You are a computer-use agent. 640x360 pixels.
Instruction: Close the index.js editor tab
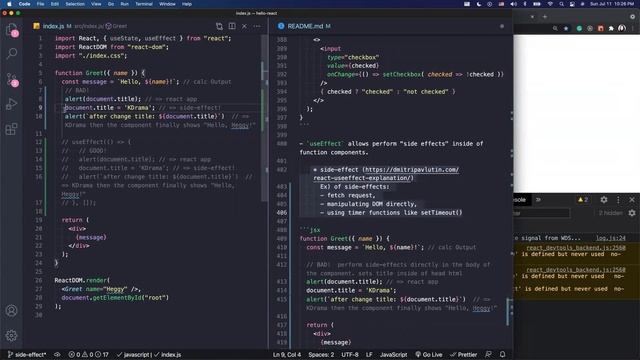[x=244, y=26]
